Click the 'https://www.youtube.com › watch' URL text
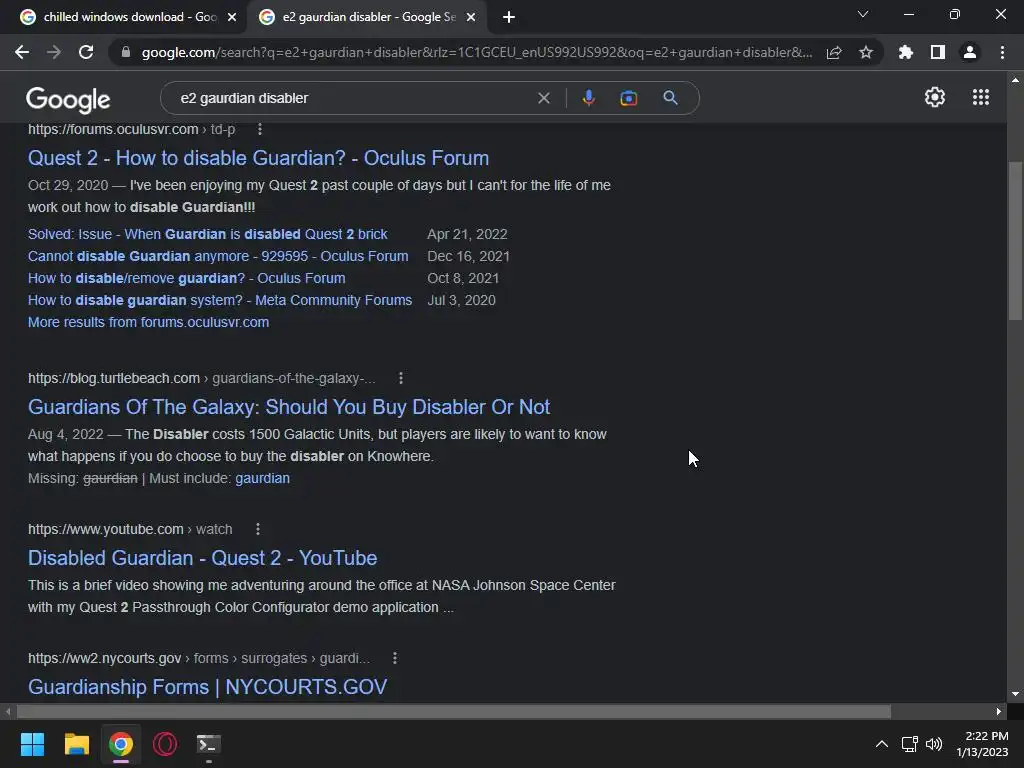 pyautogui.click(x=130, y=529)
